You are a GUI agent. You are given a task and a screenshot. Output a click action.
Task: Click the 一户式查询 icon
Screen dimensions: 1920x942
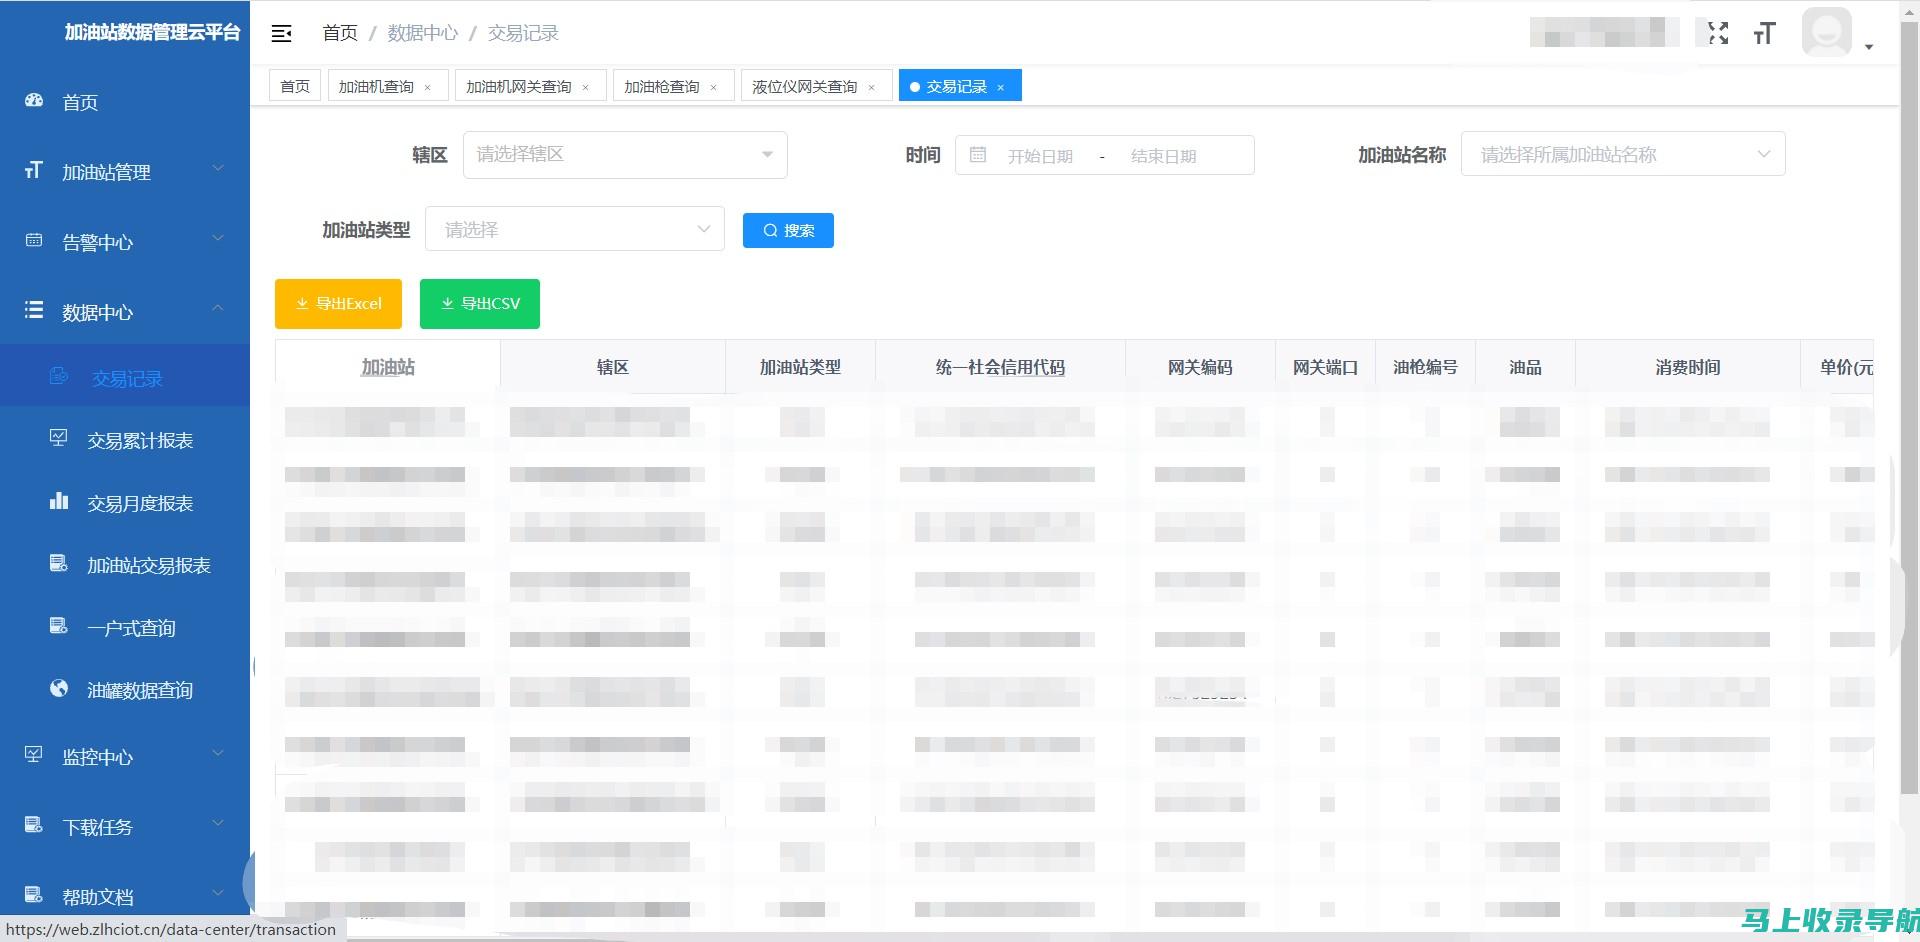coord(59,626)
